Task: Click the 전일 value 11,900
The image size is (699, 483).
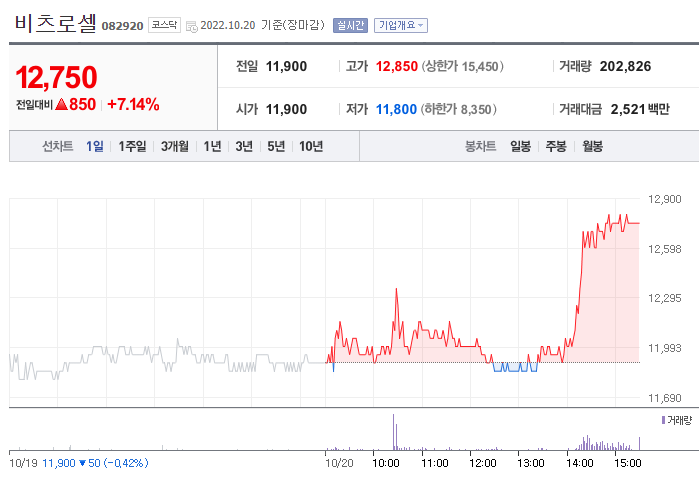Action: (286, 66)
